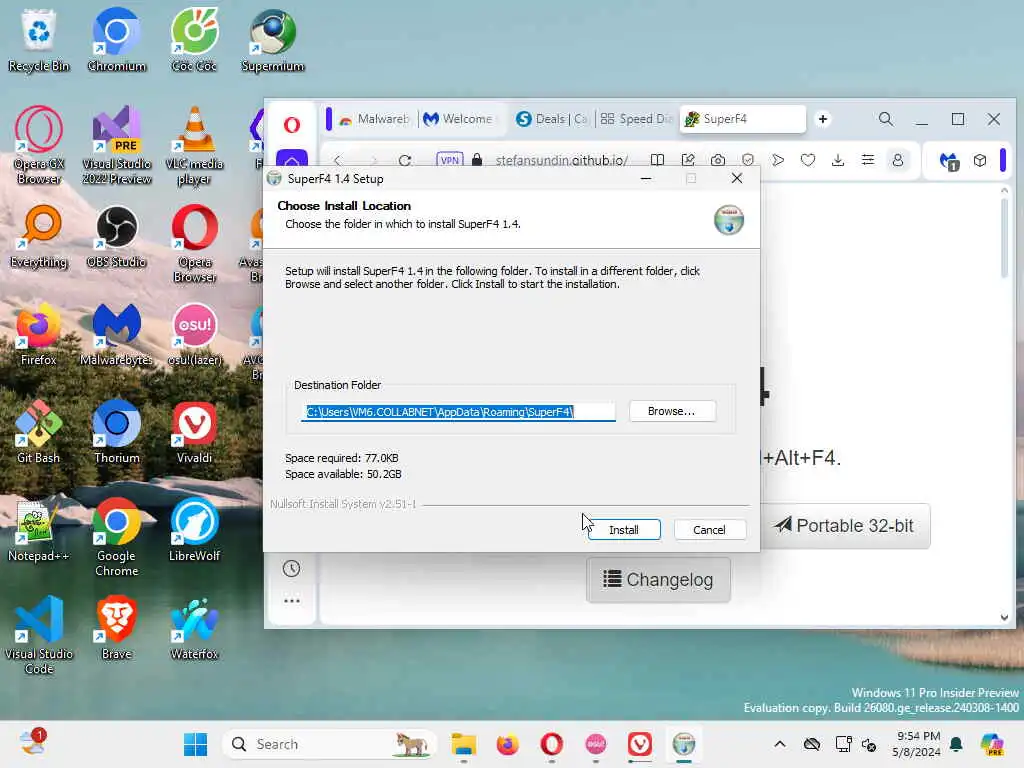Select the Brave desktop shortcut
This screenshot has width=1024, height=768.
(x=116, y=628)
